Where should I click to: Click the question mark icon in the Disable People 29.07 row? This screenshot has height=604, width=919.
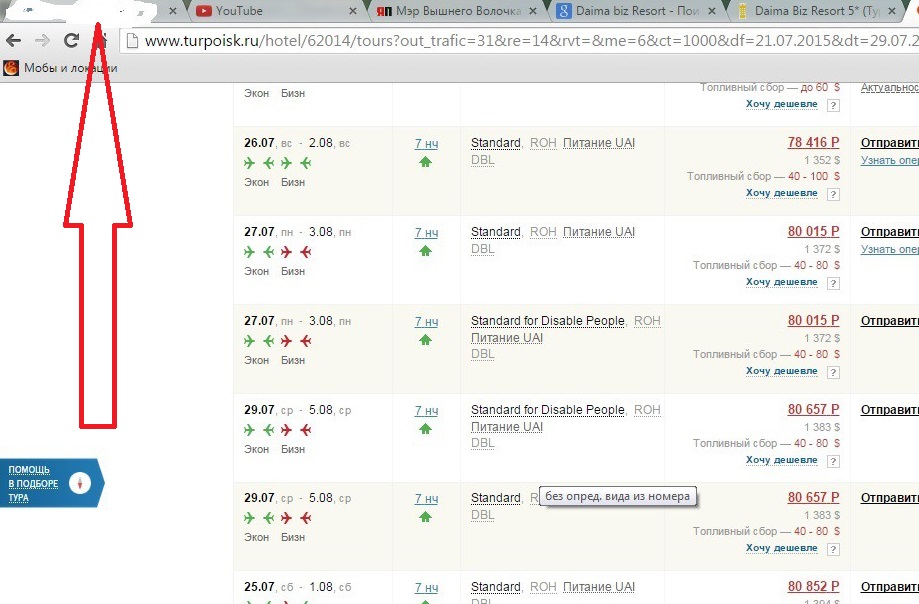(833, 462)
